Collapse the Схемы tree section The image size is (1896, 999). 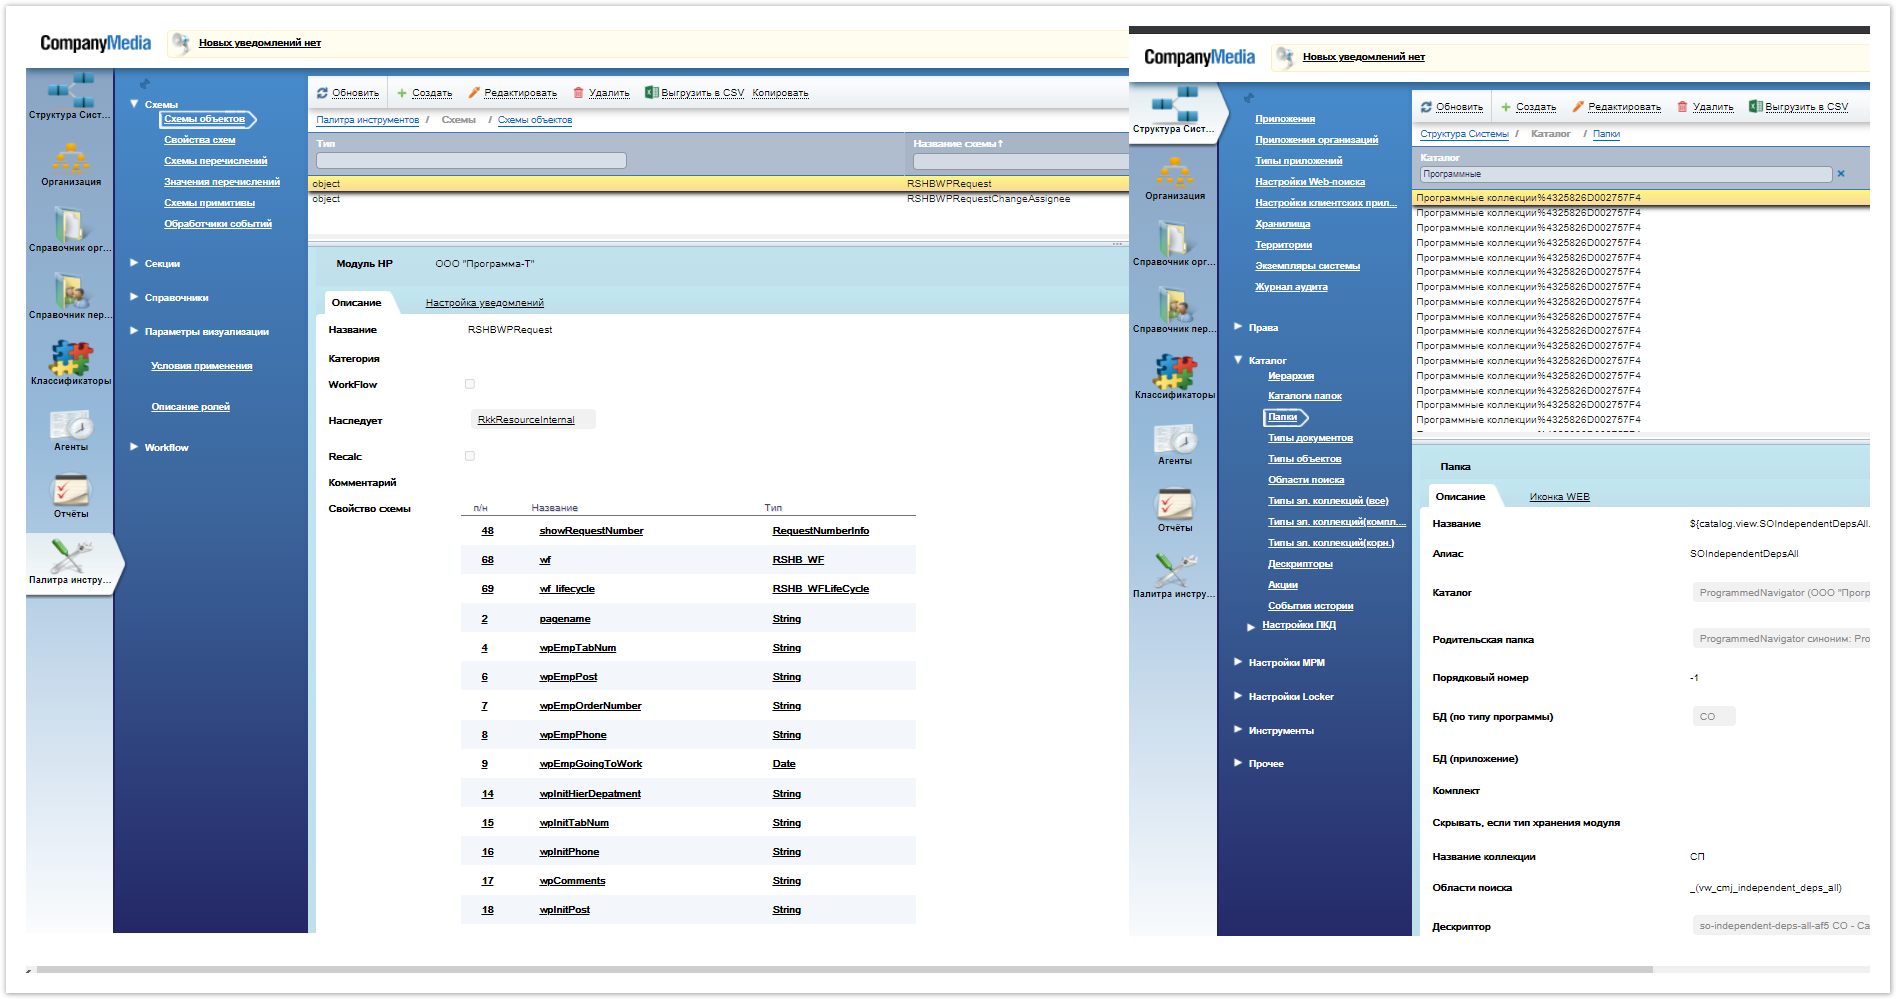[134, 104]
